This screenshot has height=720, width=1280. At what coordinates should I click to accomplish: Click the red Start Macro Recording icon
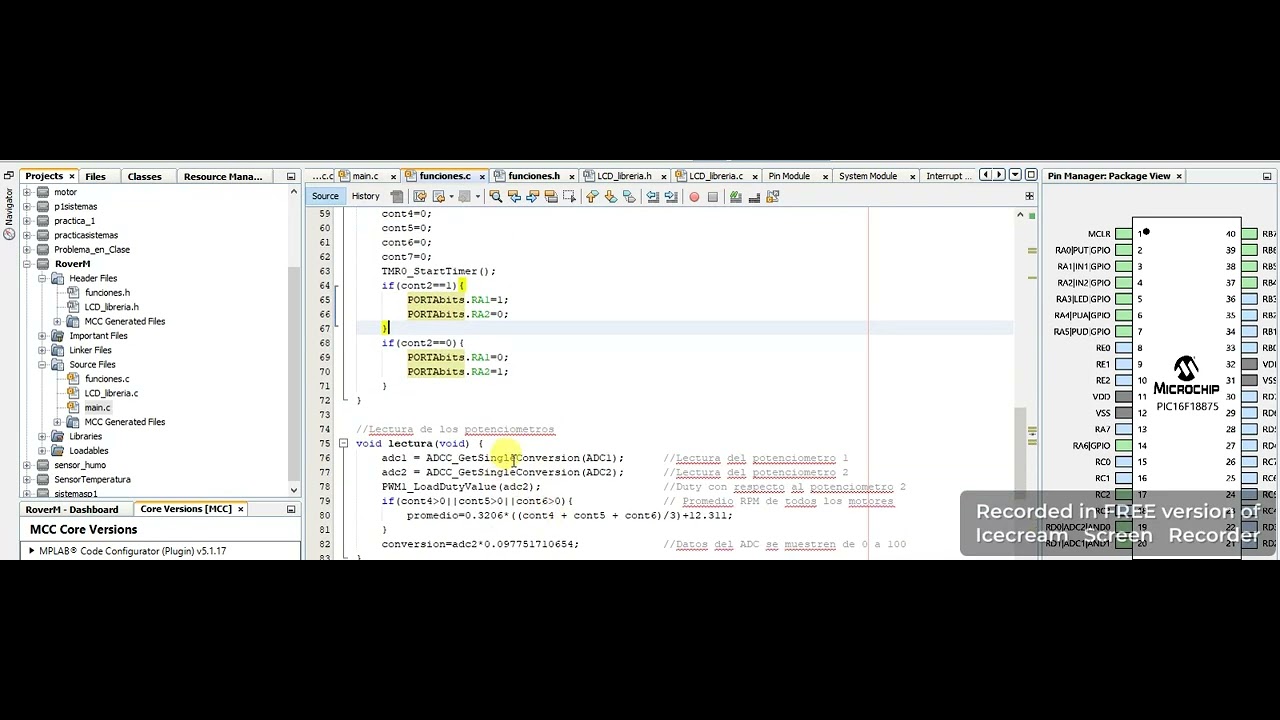click(694, 197)
